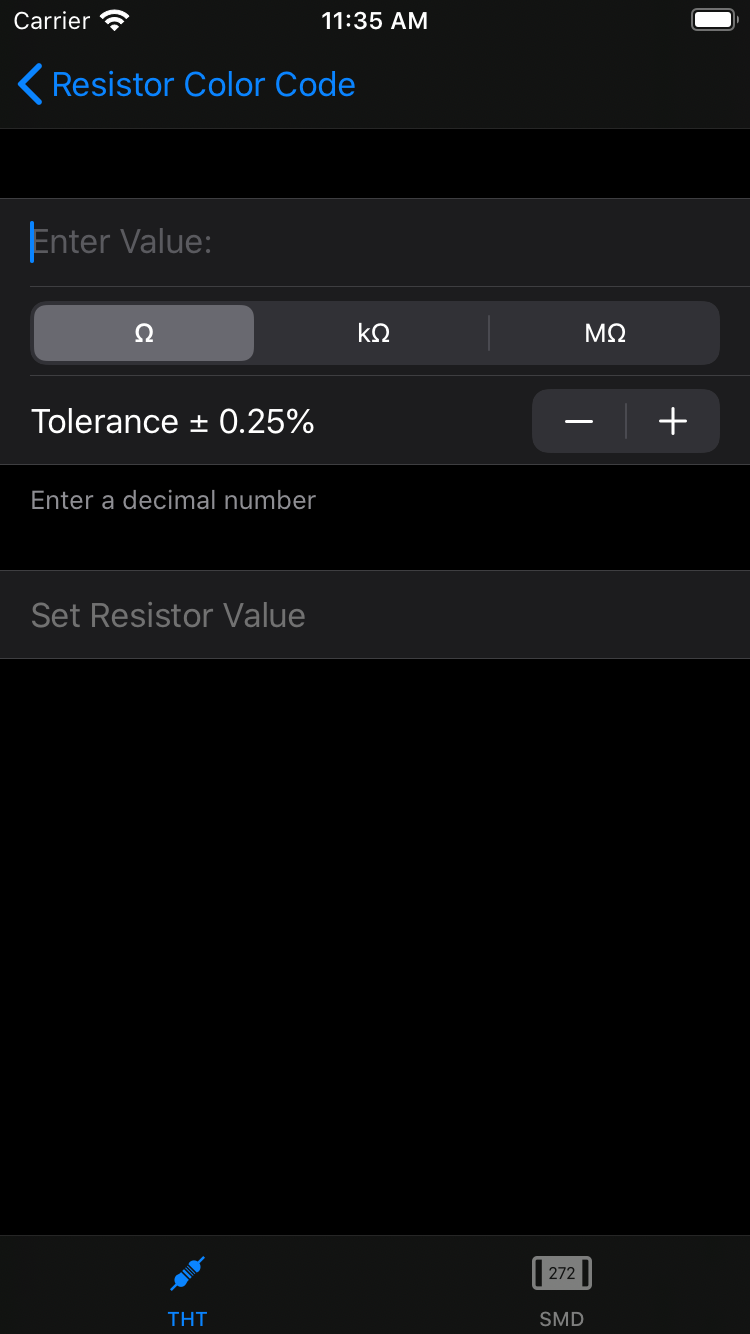Focus the Enter Value placeholder text
750x1334 pixels.
[122, 242]
